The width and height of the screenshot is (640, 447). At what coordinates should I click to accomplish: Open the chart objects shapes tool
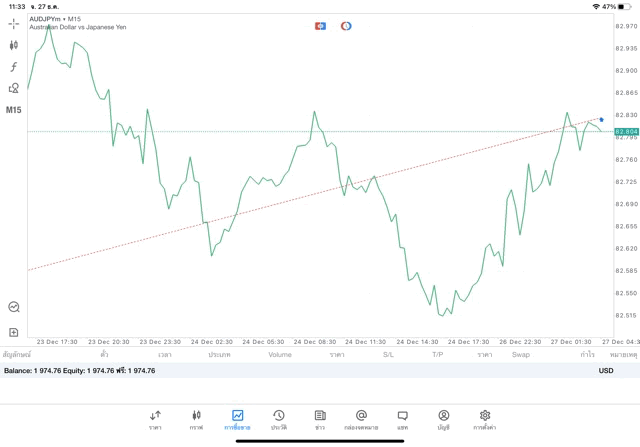[x=14, y=88]
